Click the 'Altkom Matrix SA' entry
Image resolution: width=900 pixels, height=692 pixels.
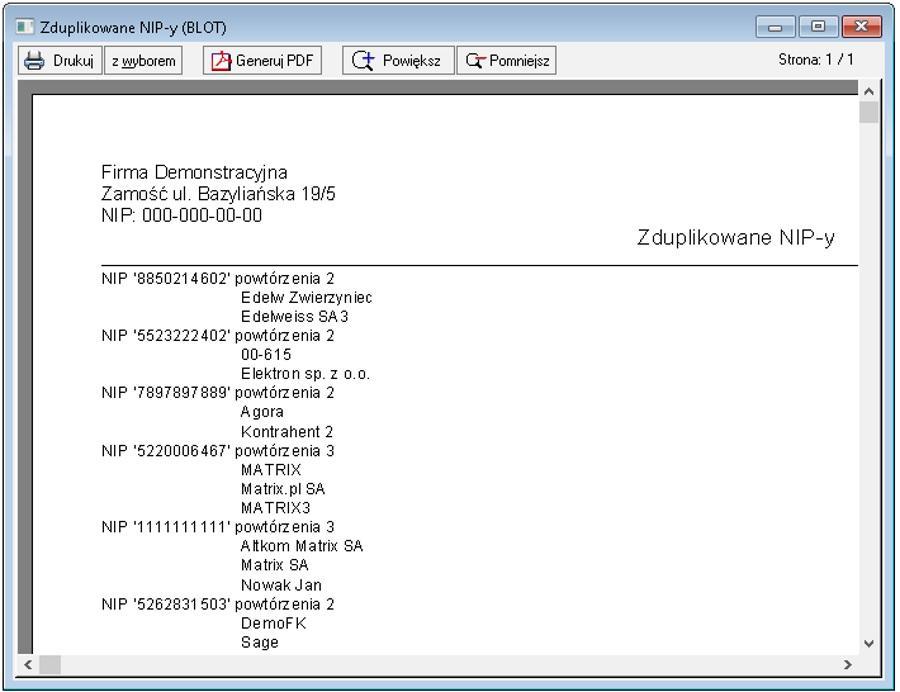tap(301, 546)
